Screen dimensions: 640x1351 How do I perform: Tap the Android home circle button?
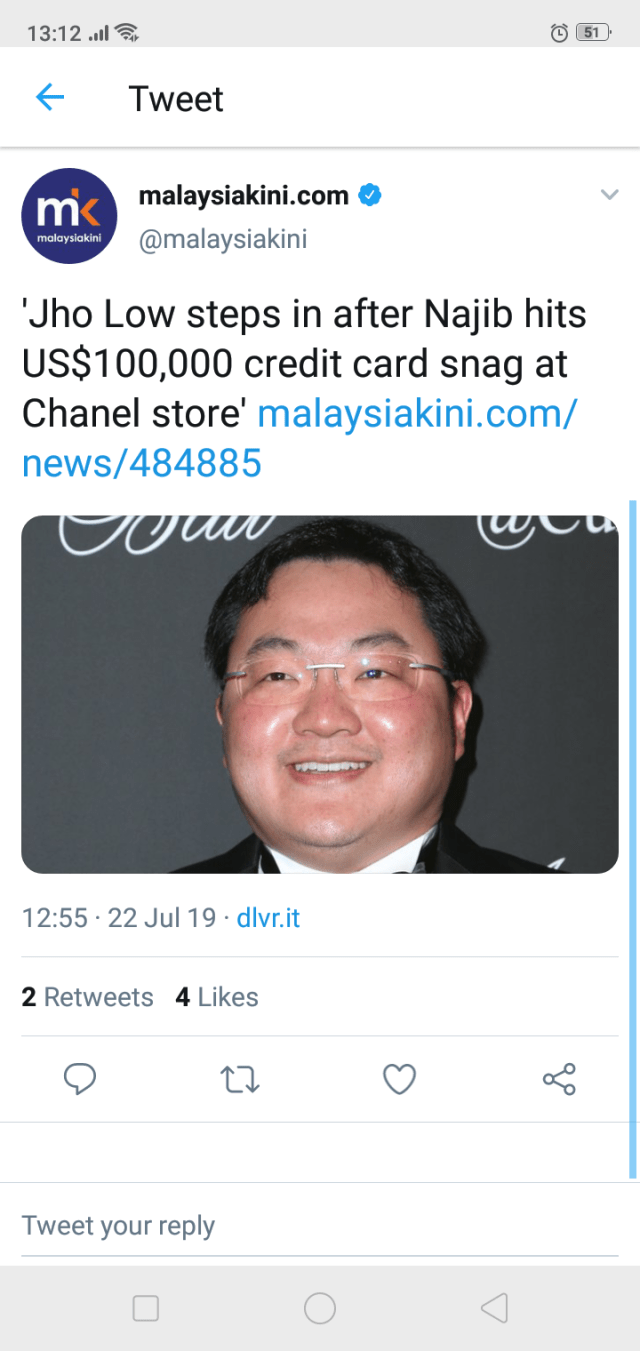click(x=320, y=1308)
